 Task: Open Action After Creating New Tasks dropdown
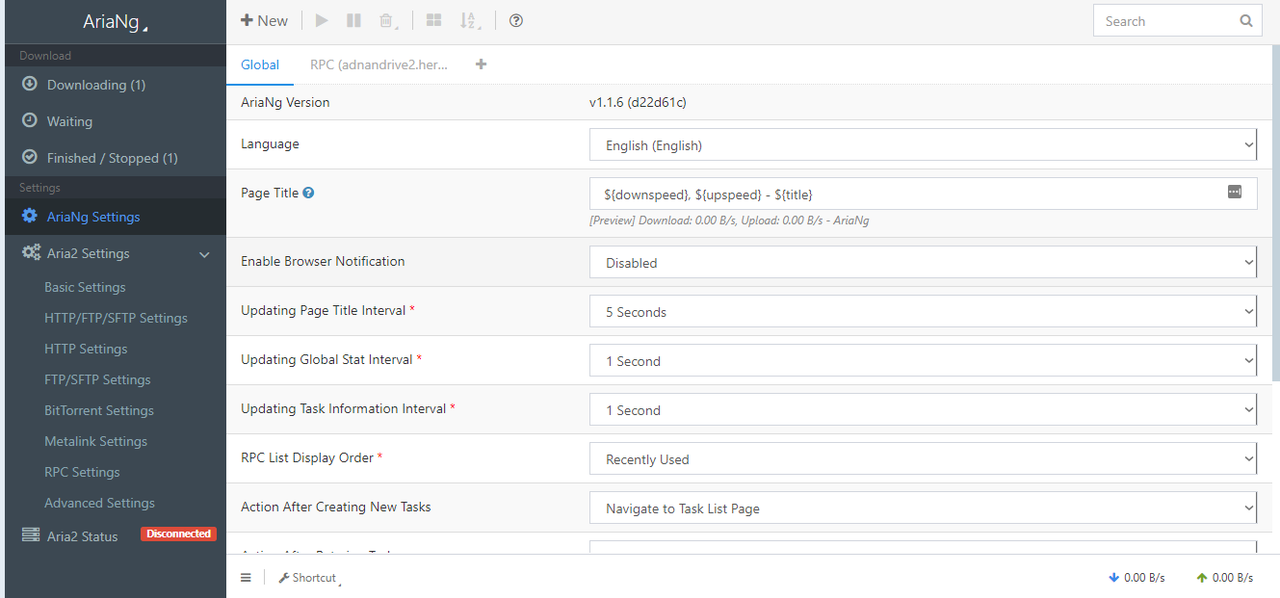[x=922, y=508]
